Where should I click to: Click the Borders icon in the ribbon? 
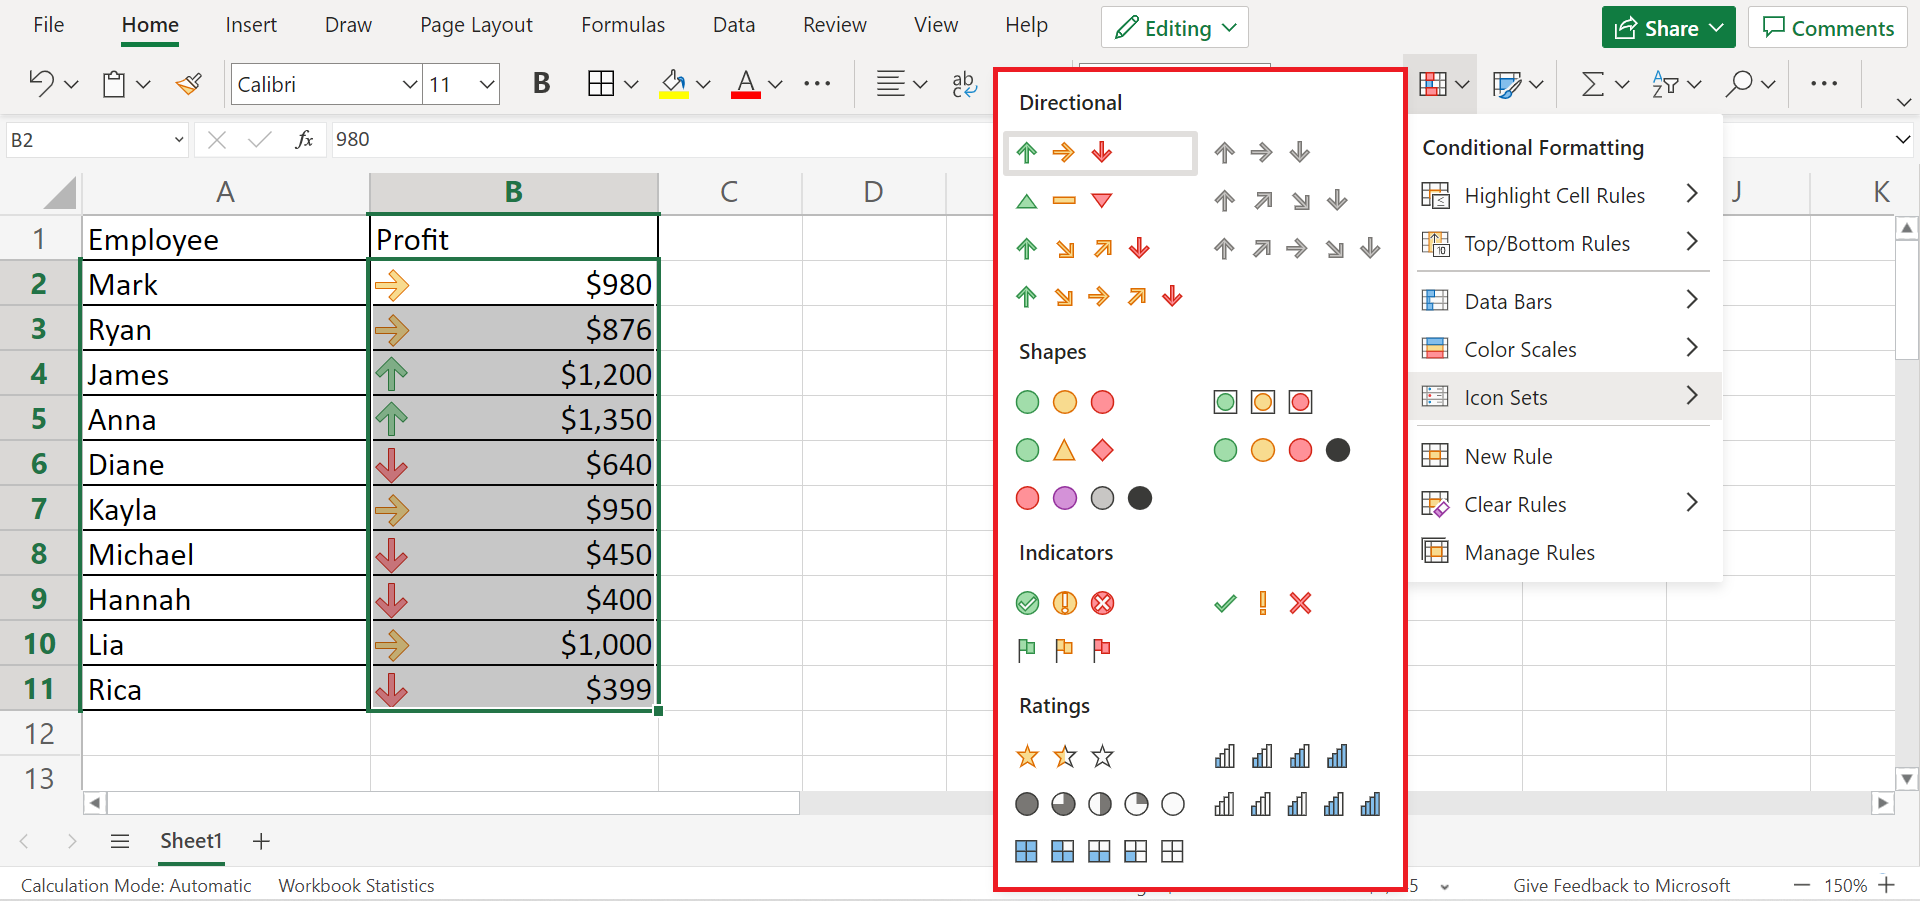click(601, 84)
